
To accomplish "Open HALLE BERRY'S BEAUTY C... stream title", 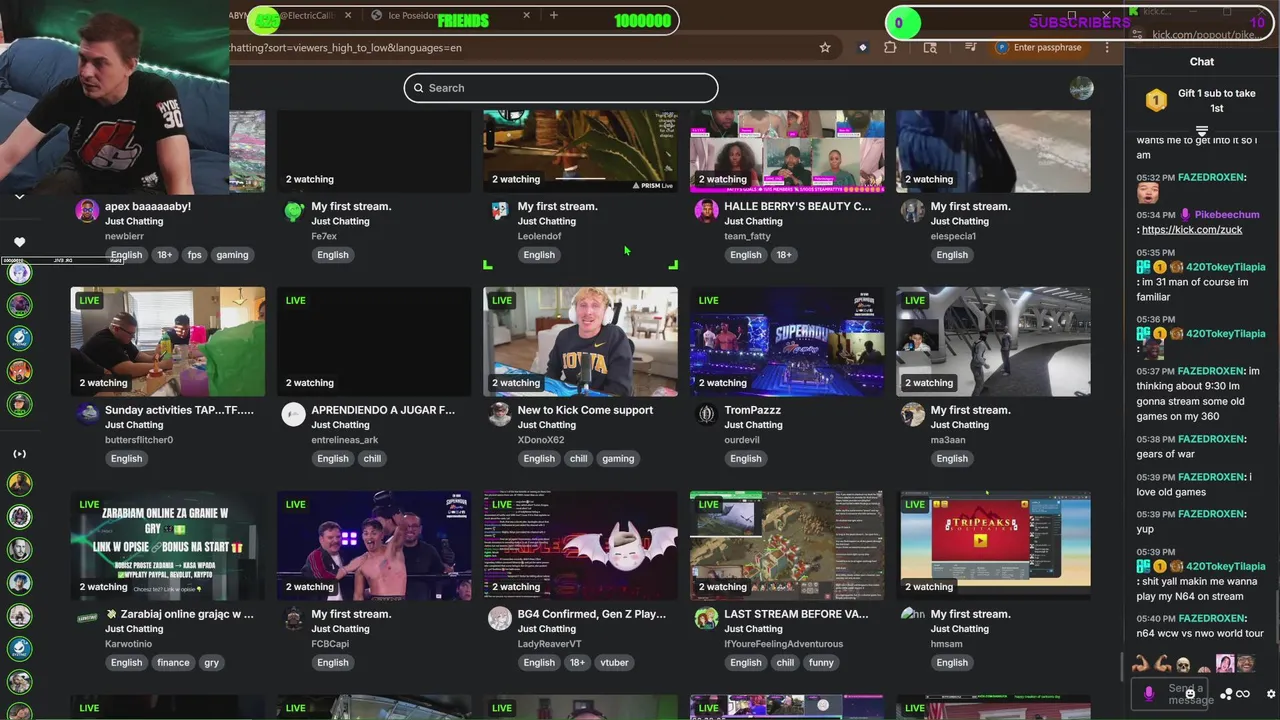I will [x=797, y=206].
